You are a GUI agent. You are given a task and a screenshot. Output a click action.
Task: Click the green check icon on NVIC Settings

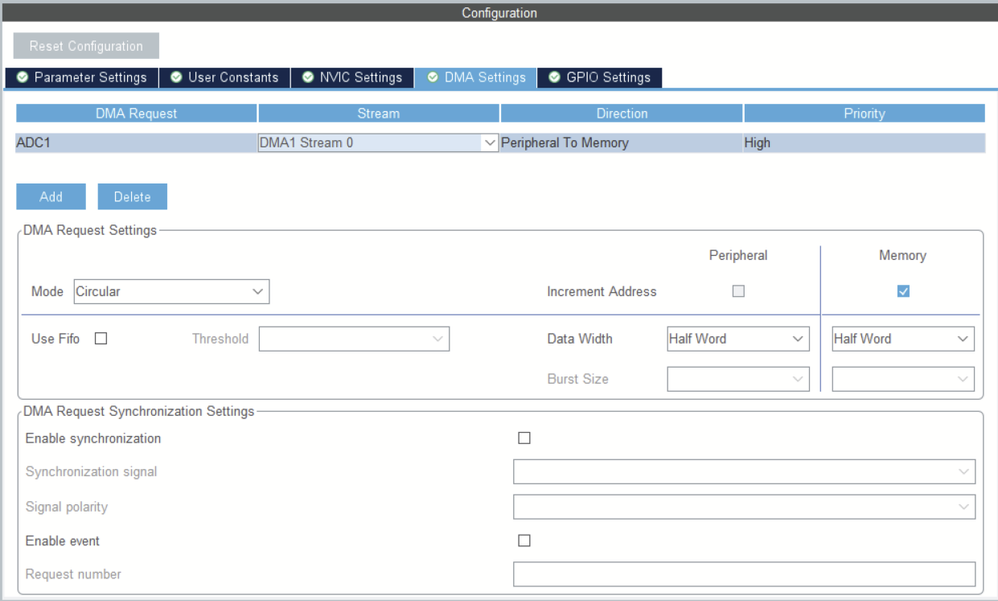tap(308, 77)
